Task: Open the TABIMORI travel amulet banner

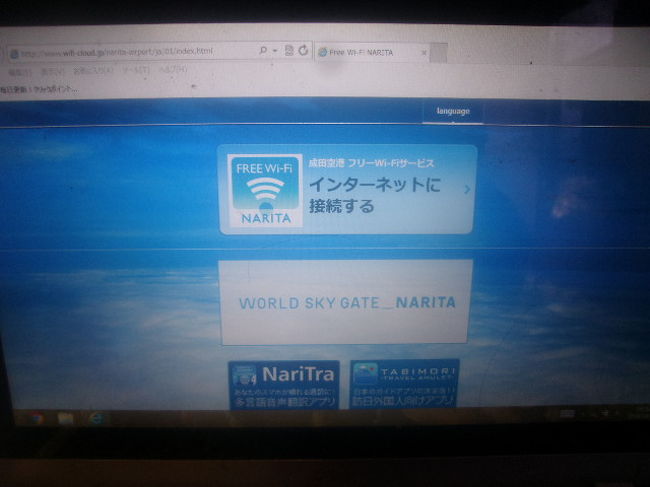Action: click(405, 384)
